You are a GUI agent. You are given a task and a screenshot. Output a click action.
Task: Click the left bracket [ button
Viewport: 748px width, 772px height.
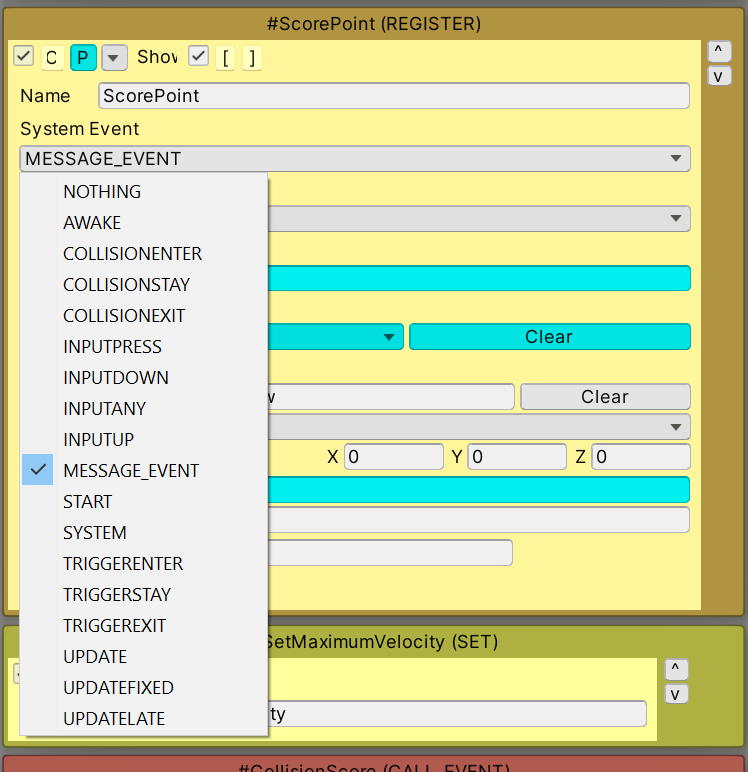(x=226, y=58)
